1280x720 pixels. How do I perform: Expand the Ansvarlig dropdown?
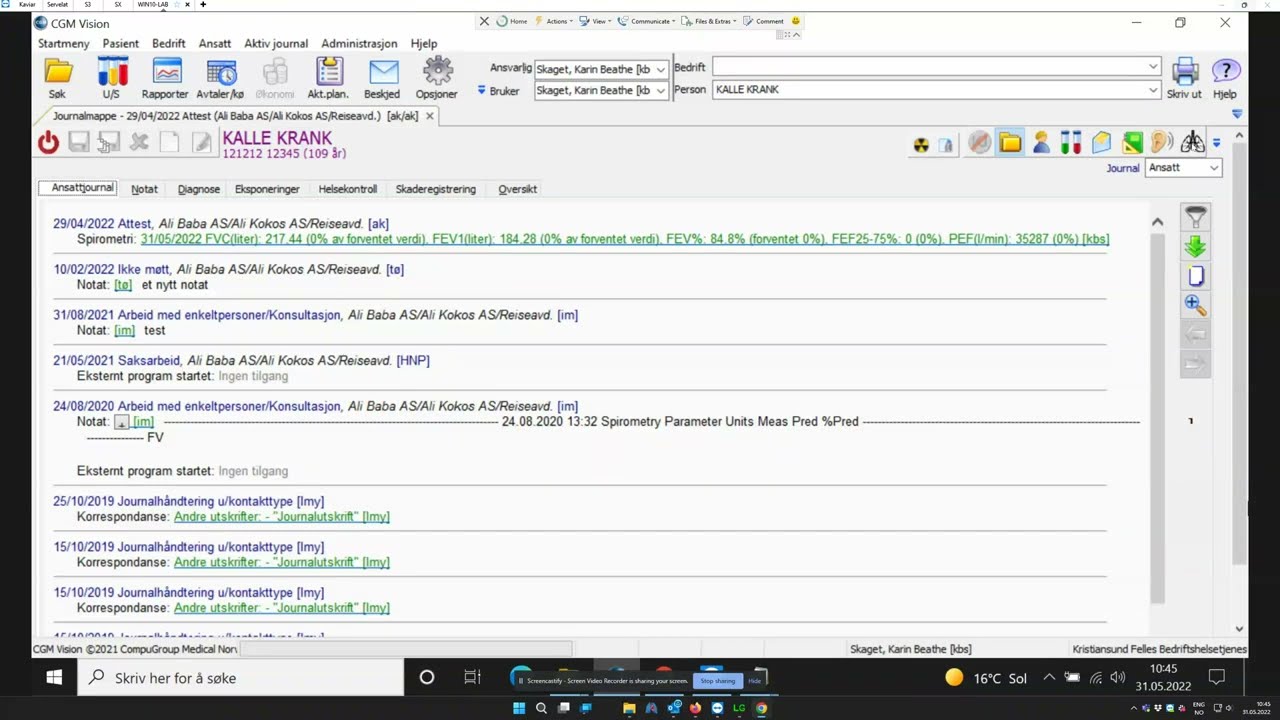pos(660,70)
